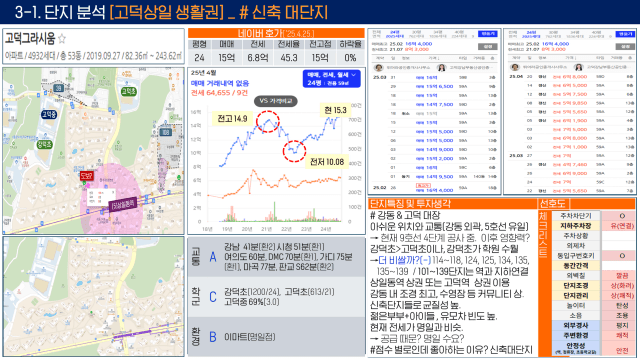Click the blue 더 비쌀까?(-) text
640x360 pixels.
pyautogui.click(x=404, y=260)
